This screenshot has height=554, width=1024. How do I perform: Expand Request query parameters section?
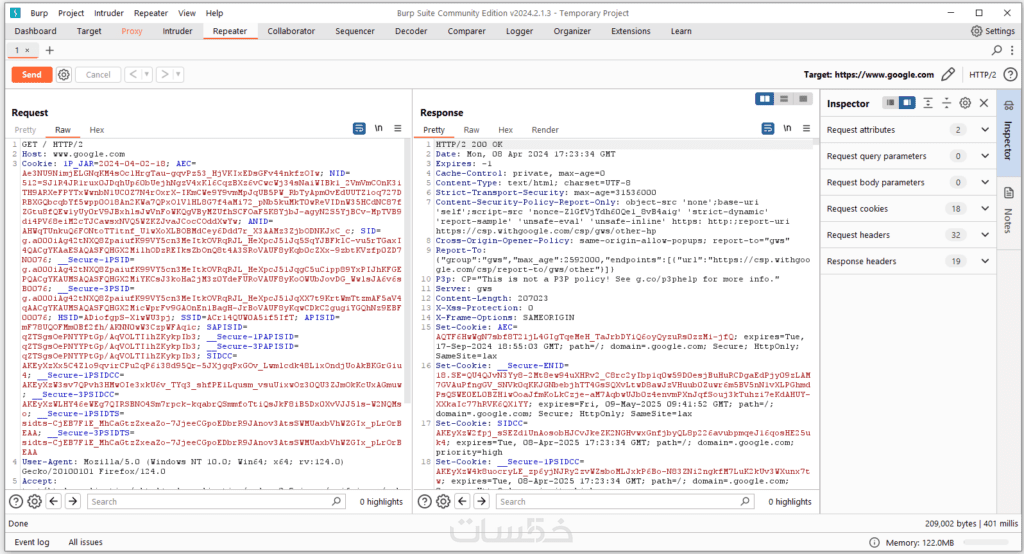click(x=908, y=156)
